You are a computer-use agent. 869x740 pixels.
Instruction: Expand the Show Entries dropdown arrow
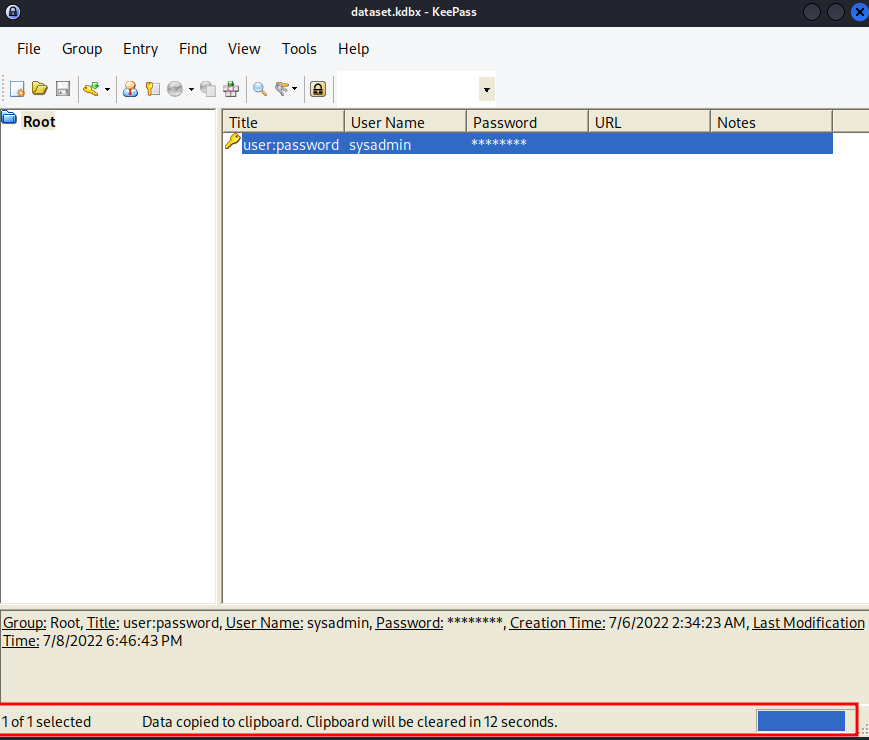coord(294,89)
